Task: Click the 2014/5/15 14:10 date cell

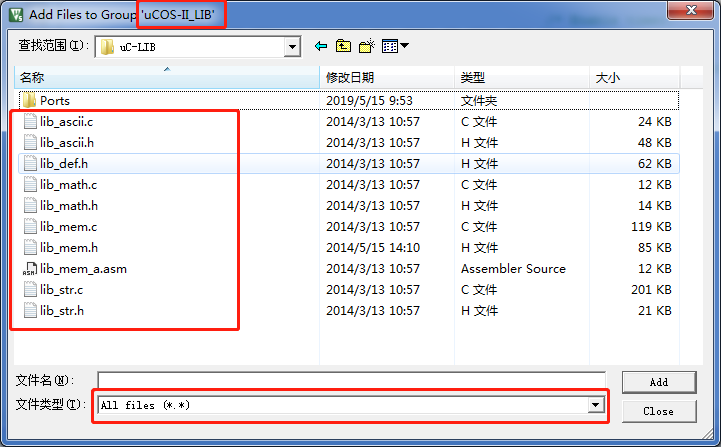Action: pos(373,248)
